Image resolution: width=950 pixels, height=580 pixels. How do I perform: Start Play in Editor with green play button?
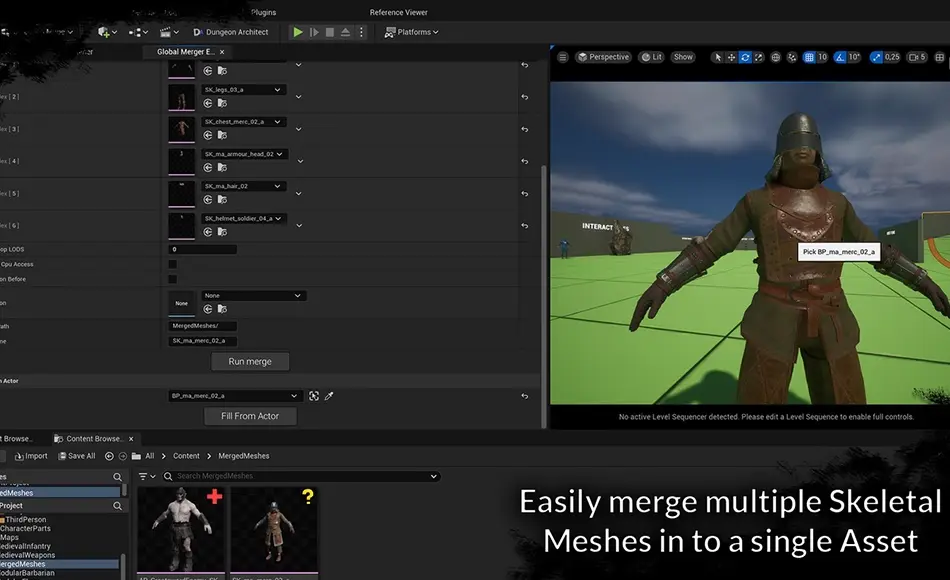click(x=297, y=32)
